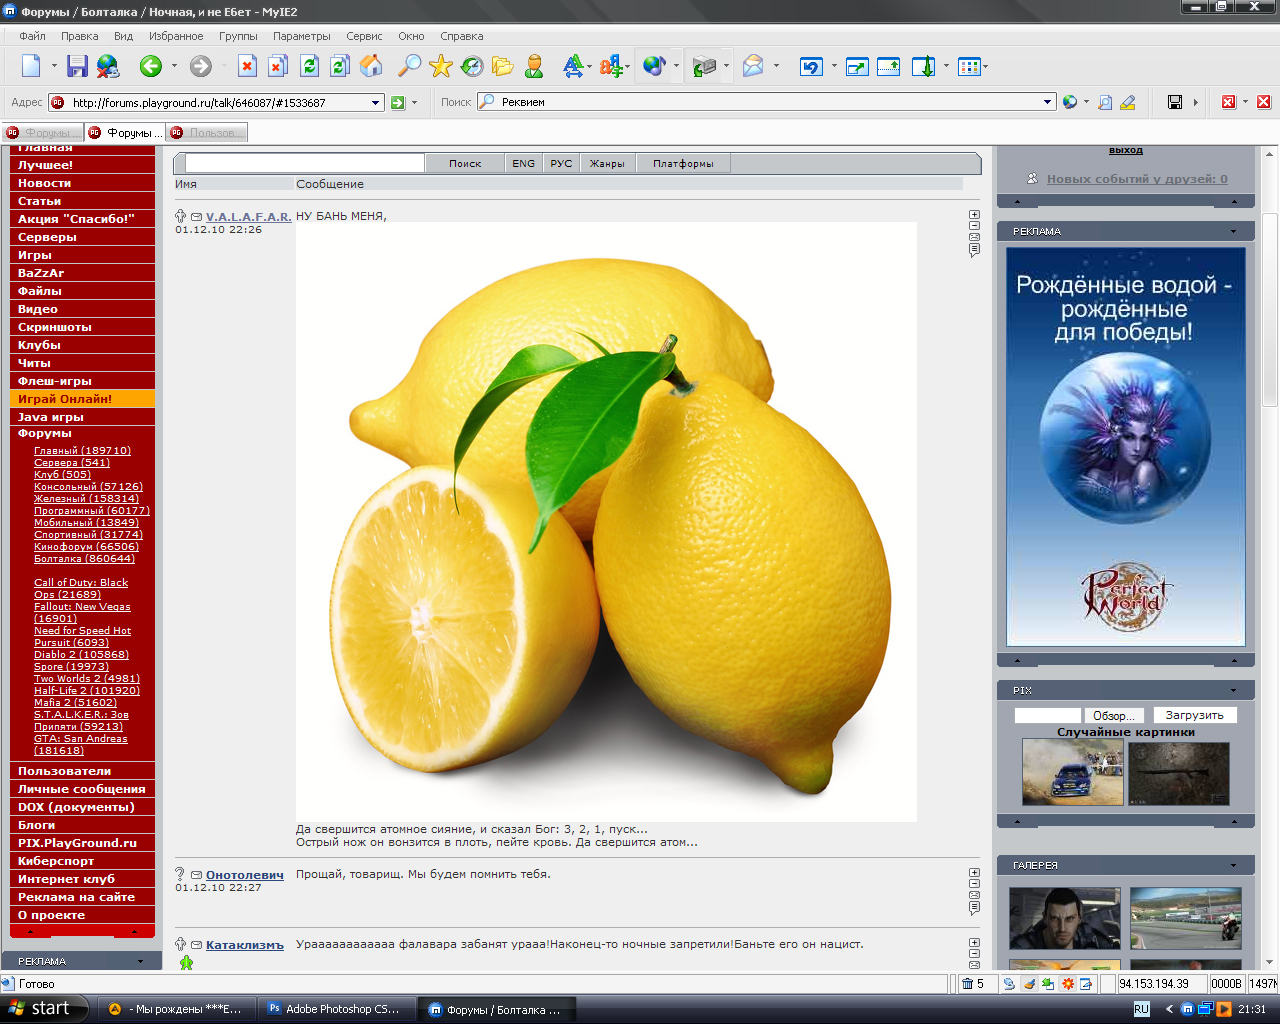The image size is (1280, 1024).
Task: Toggle the ENG language filter
Action: tap(523, 163)
